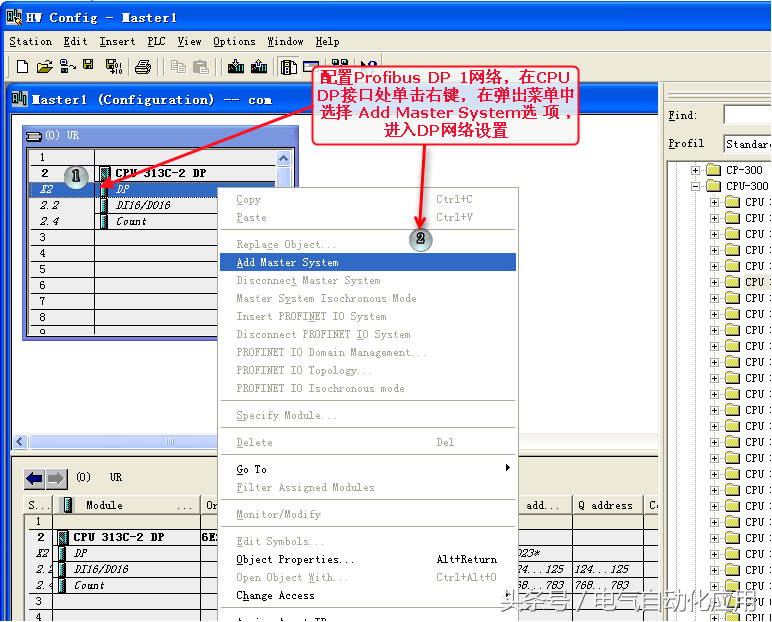Click the Find input field in catalog
Image resolution: width=772 pixels, height=622 pixels.
[746, 116]
